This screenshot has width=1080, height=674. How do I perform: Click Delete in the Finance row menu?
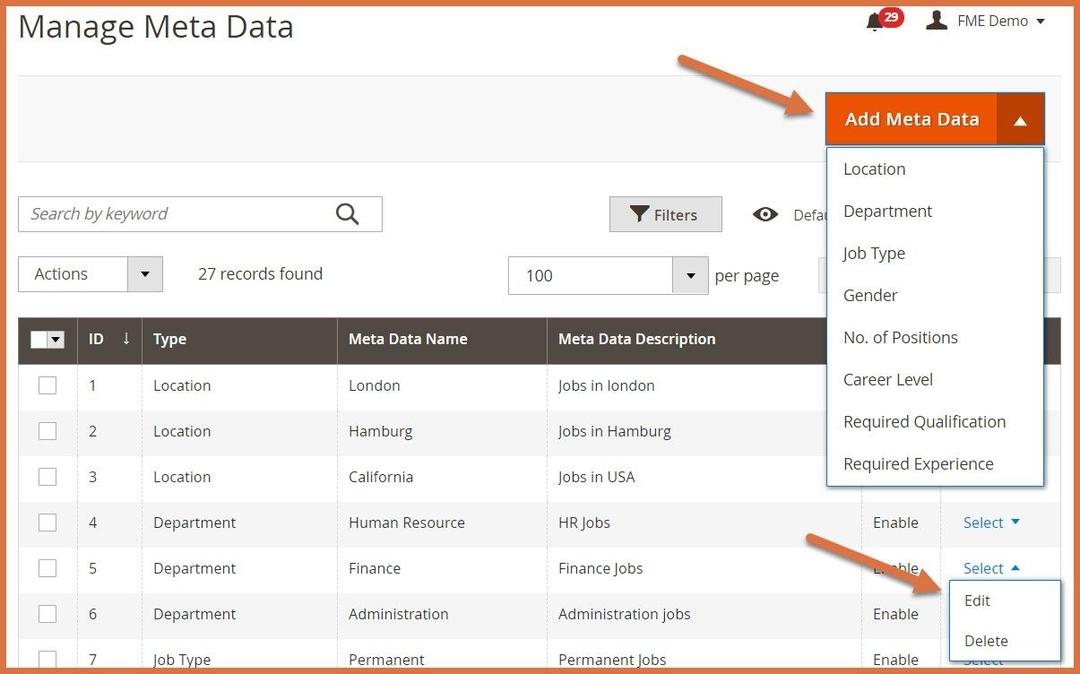(x=986, y=640)
